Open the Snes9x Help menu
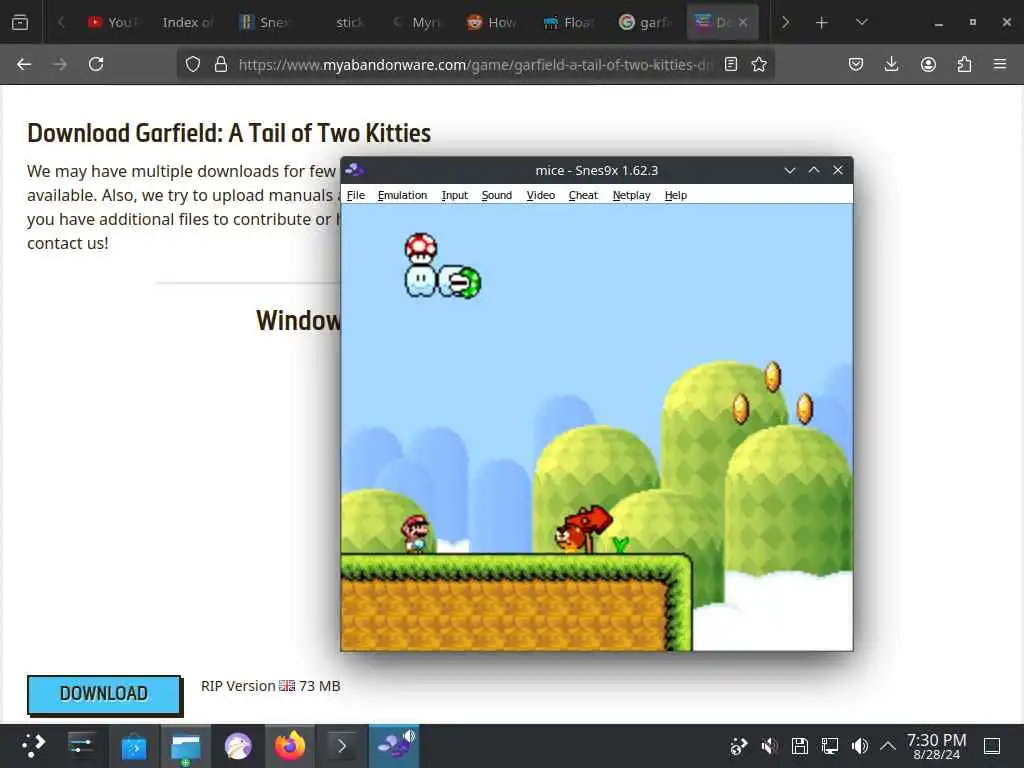 [676, 195]
